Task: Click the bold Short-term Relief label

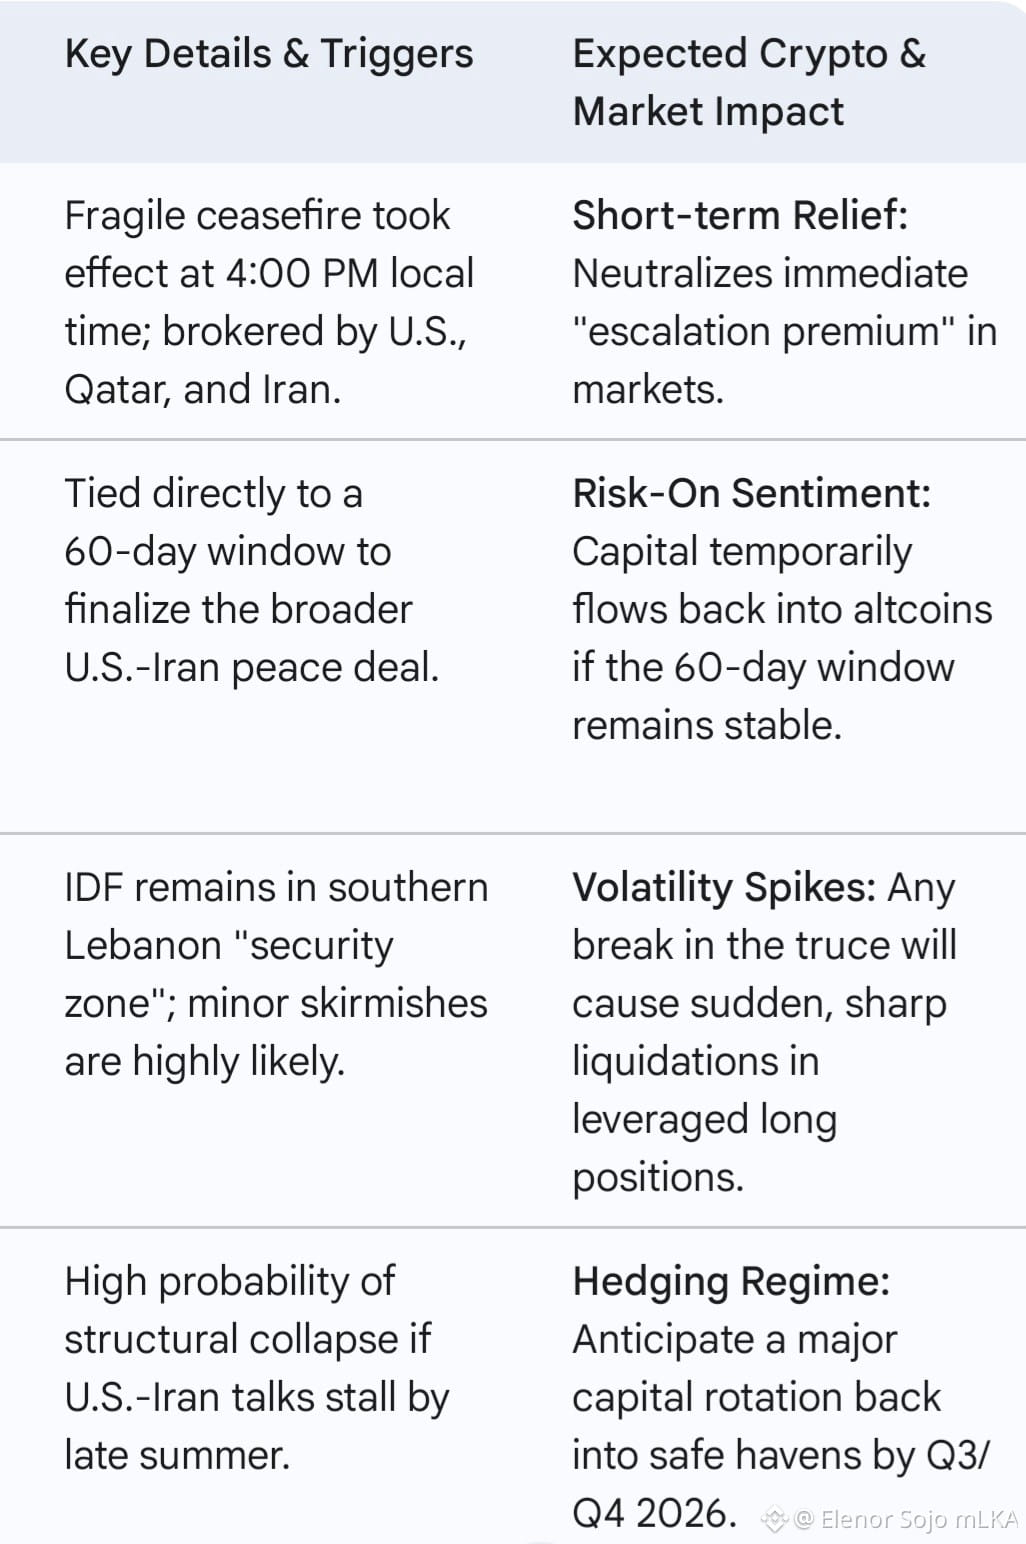Action: 740,215
